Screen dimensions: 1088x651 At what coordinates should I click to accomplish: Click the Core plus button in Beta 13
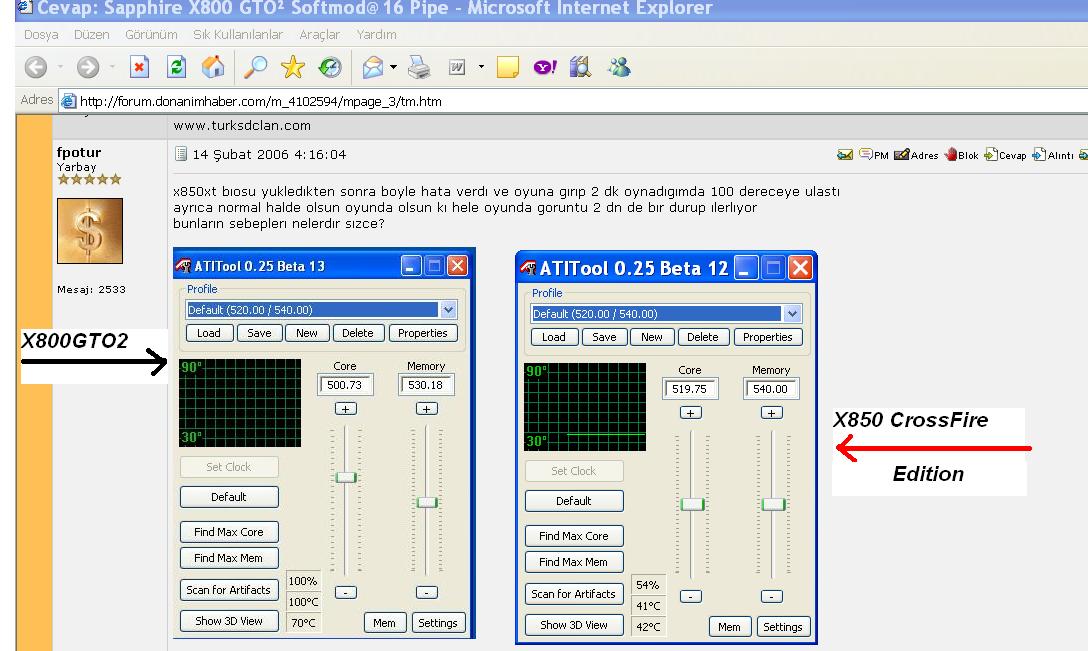click(346, 409)
